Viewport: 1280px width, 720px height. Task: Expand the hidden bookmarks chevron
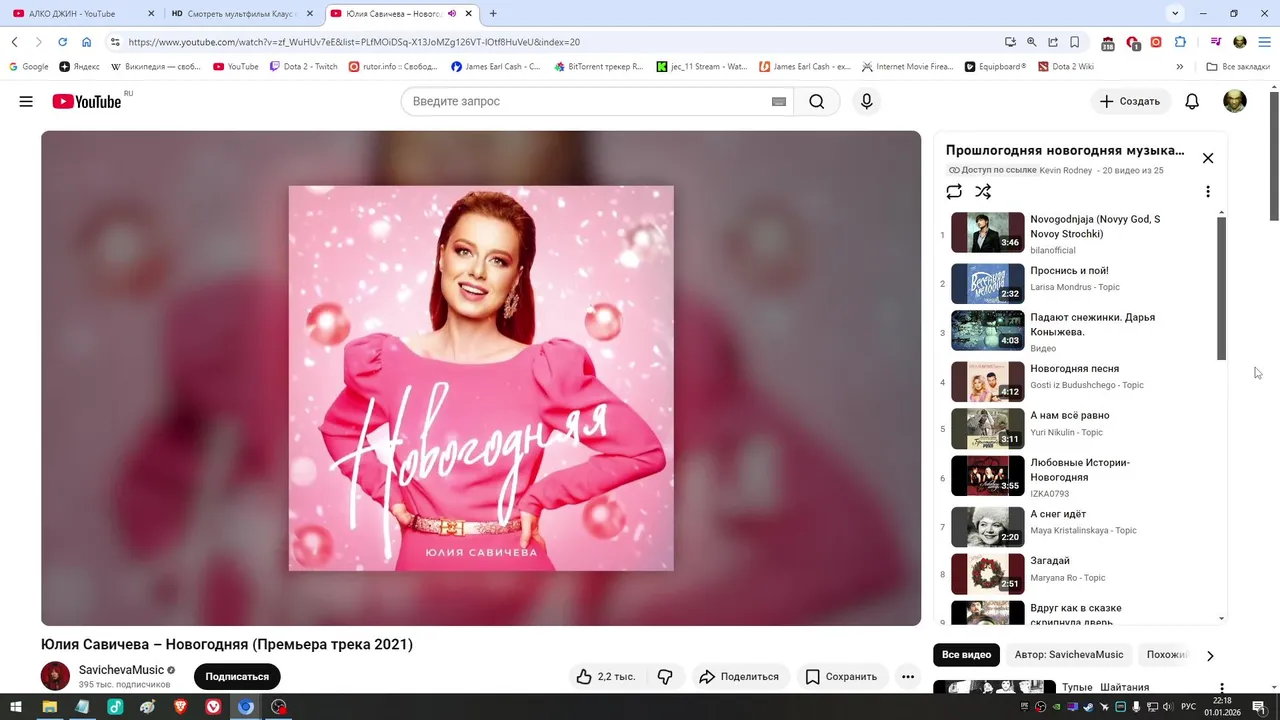click(x=1180, y=67)
